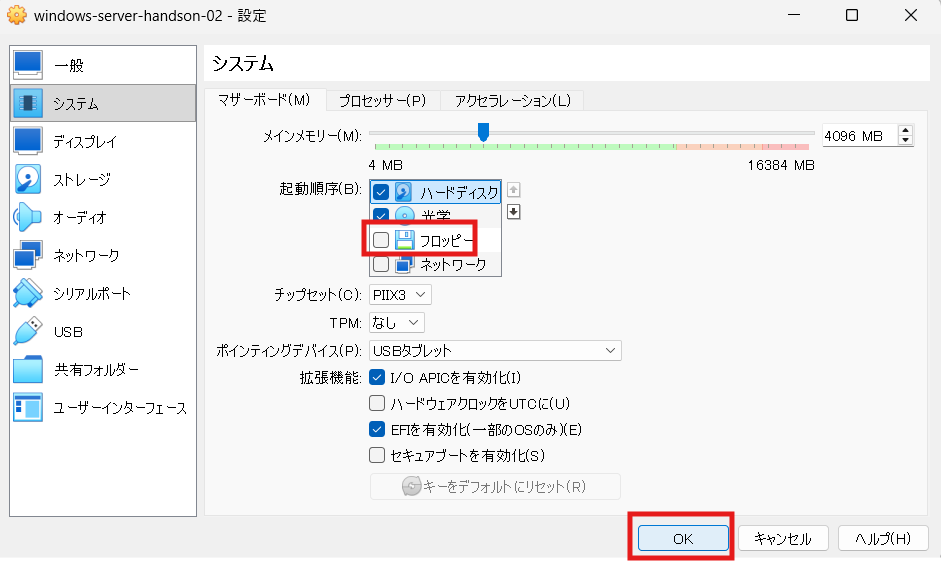This screenshot has width=941, height=562.
Task: Open the USB plug icon
Action: coord(28,331)
